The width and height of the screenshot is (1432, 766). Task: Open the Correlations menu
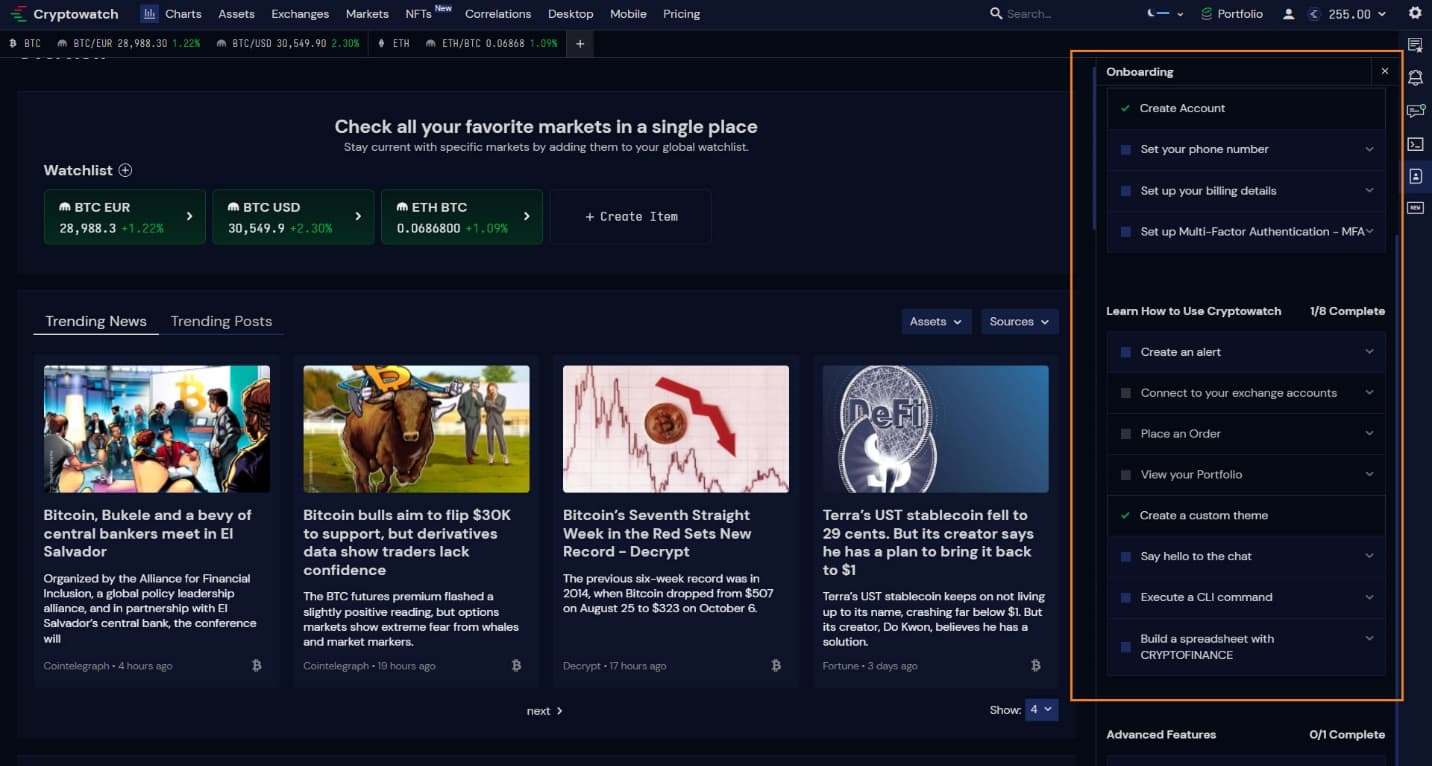click(498, 14)
